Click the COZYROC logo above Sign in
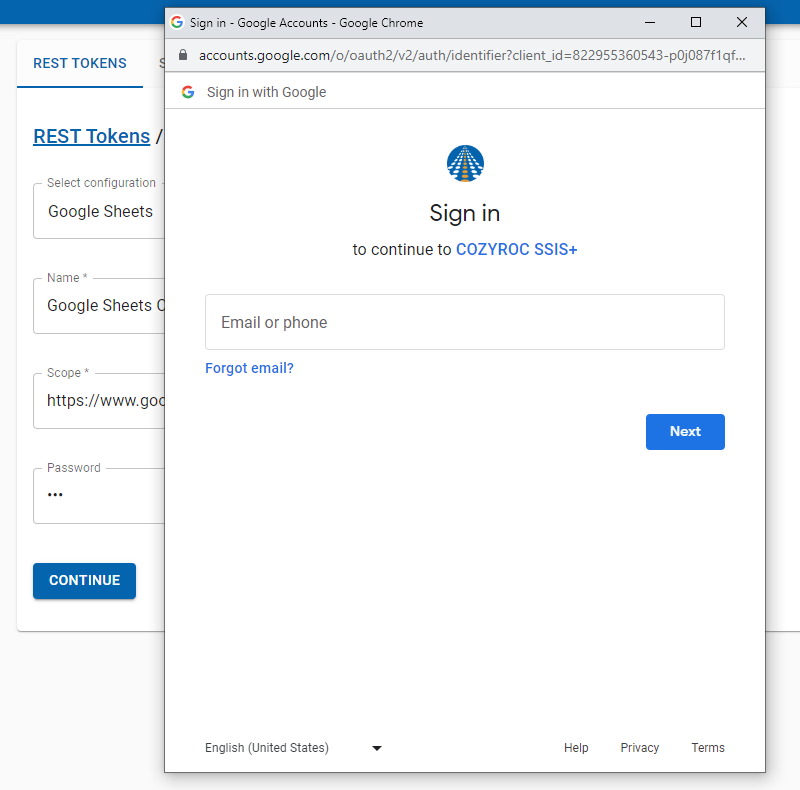Screen dimensions: 800x790 (x=465, y=163)
